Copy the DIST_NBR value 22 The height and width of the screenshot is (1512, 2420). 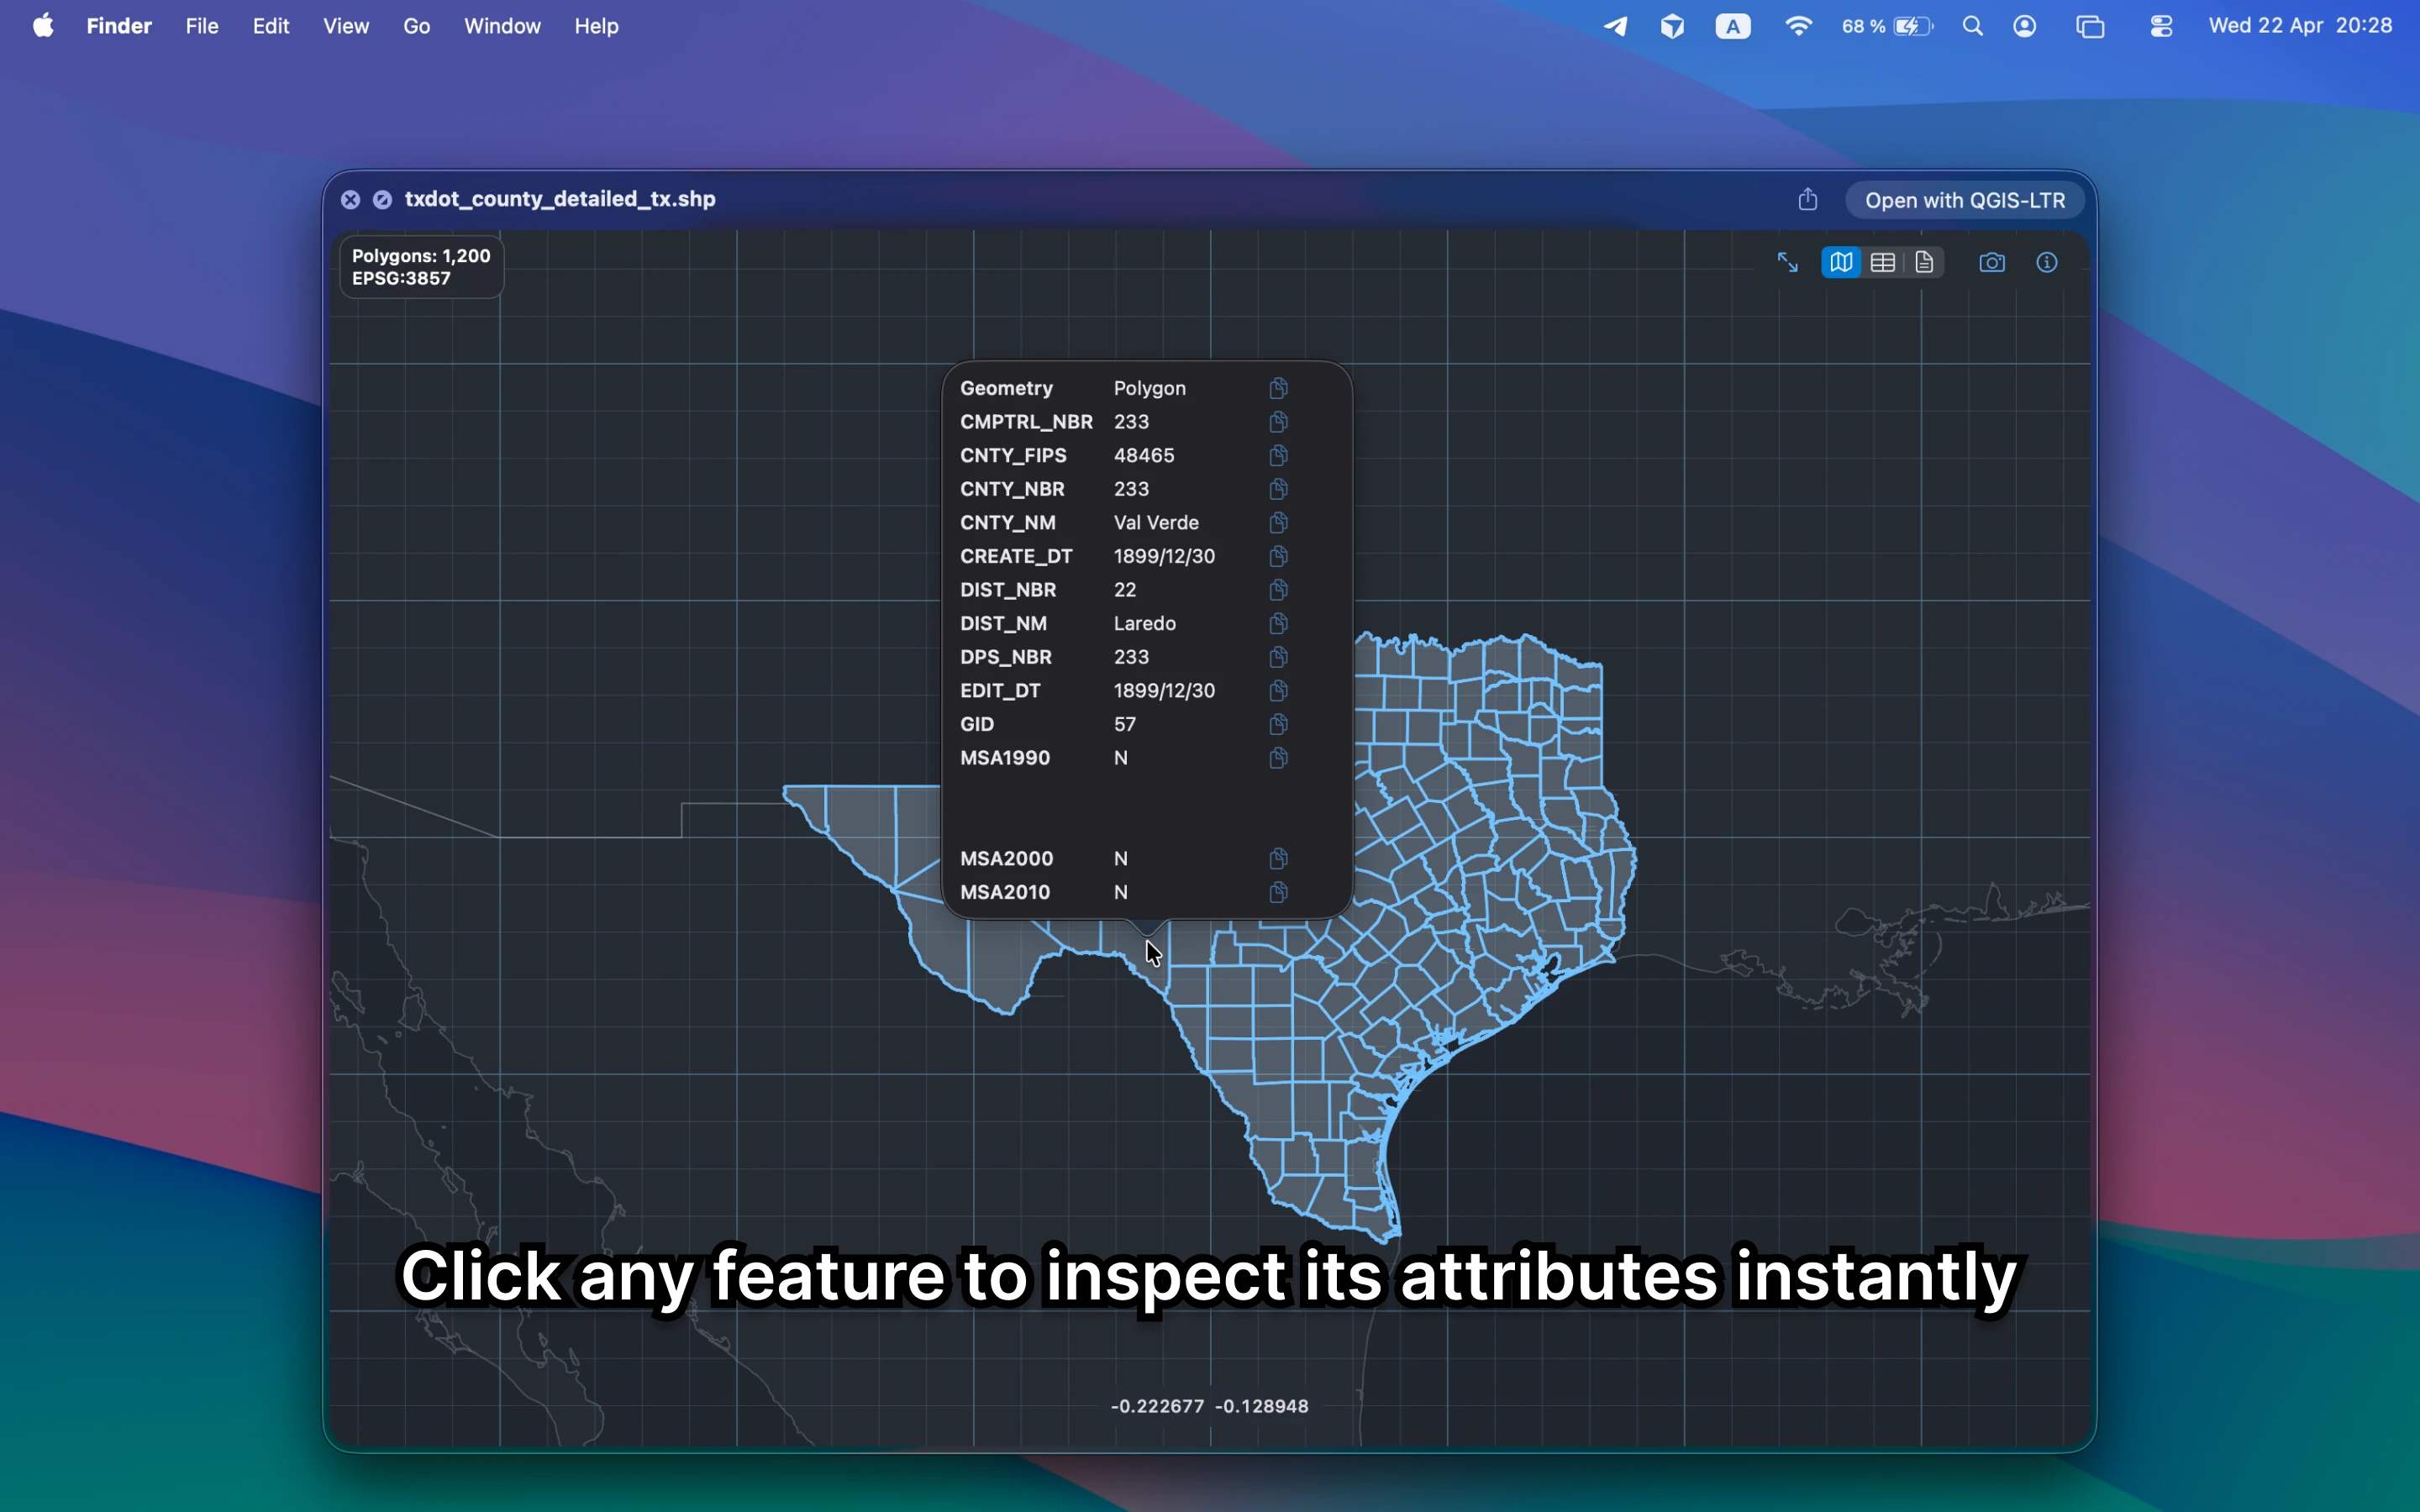[1278, 590]
